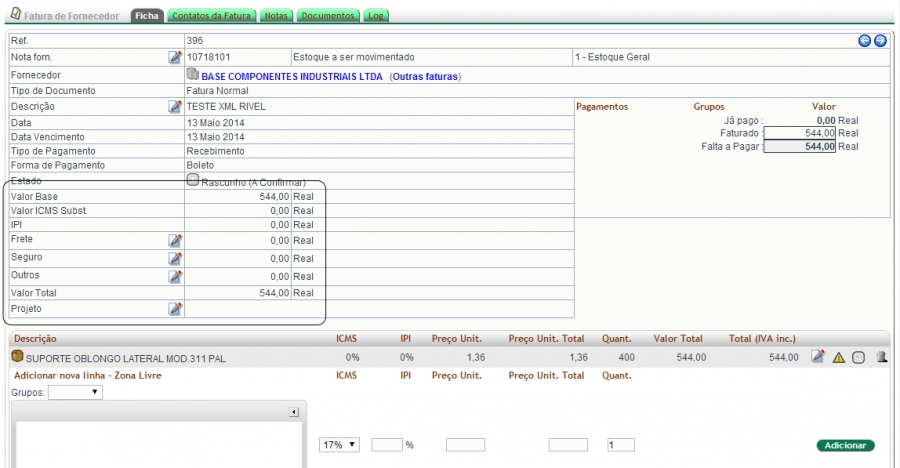The width and height of the screenshot is (900, 468).
Task: Edit the Projeto using its pencil icon
Action: (175, 309)
